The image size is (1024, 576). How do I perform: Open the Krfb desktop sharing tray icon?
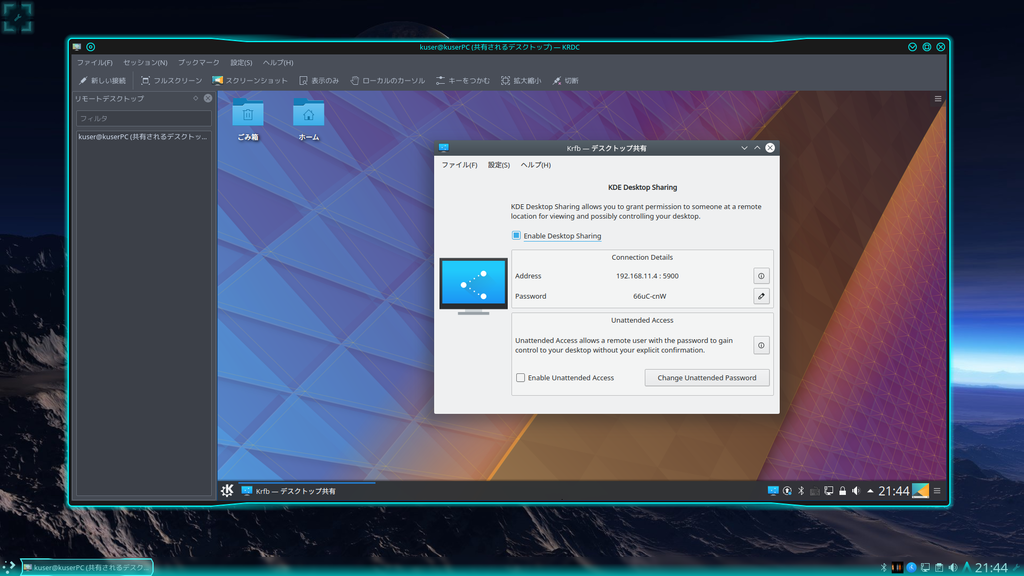pyautogui.click(x=772, y=490)
